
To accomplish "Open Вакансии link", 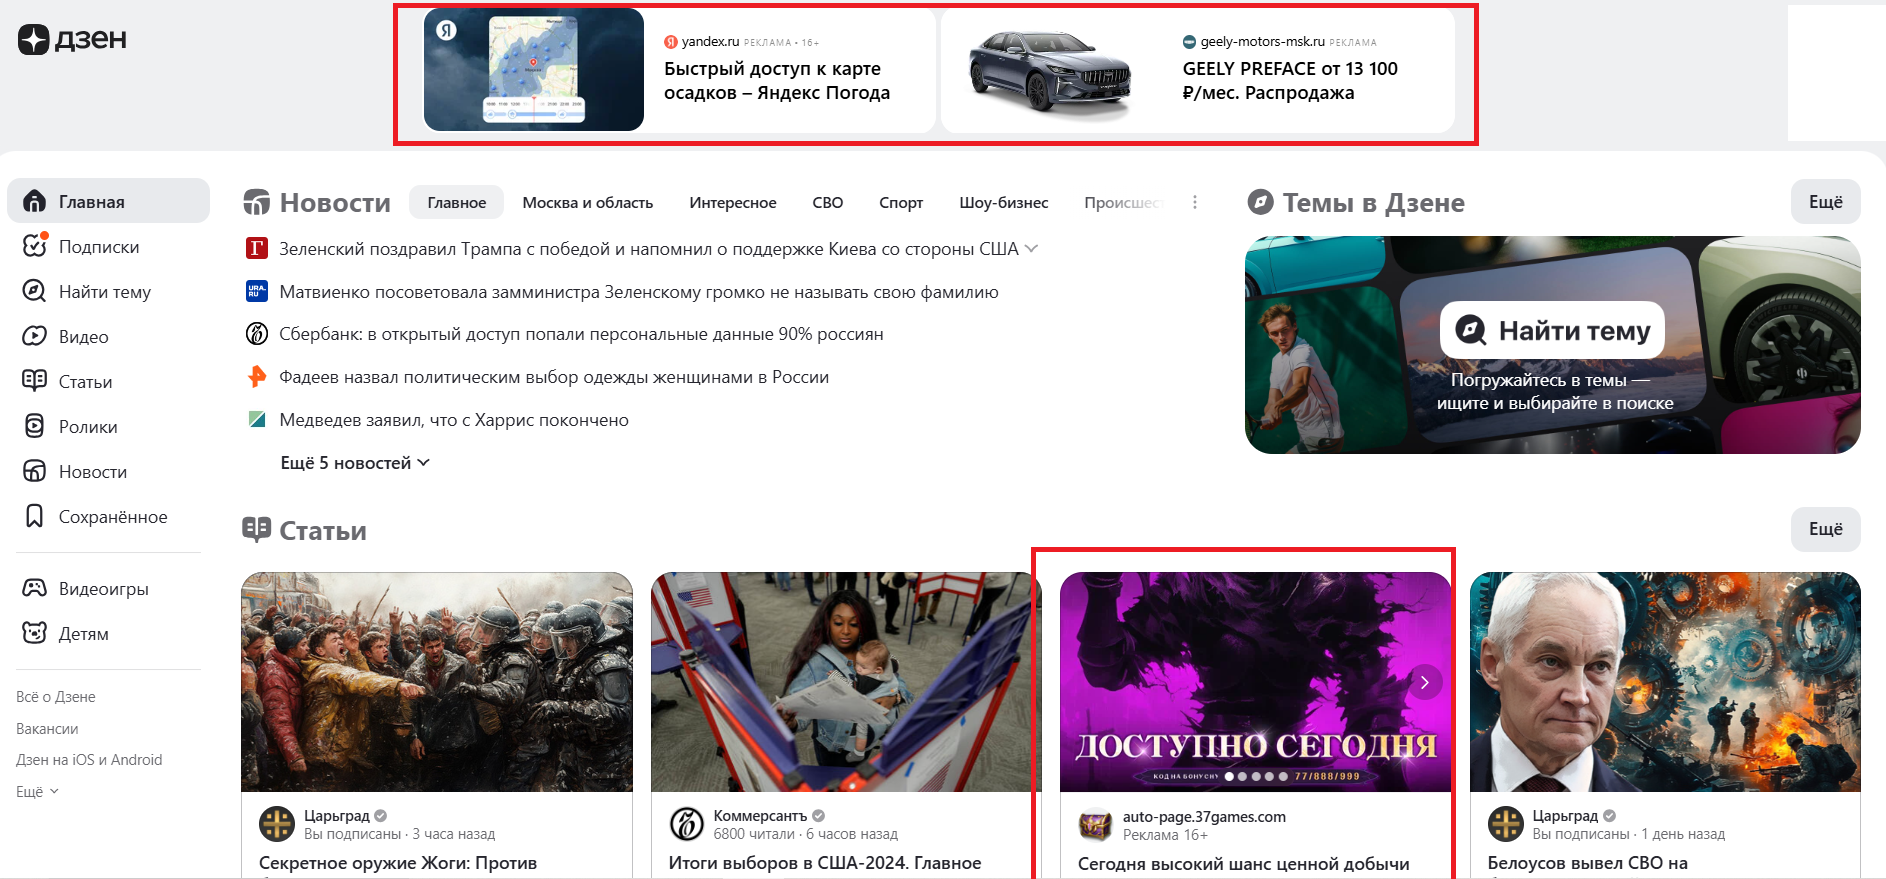I will [x=47, y=729].
